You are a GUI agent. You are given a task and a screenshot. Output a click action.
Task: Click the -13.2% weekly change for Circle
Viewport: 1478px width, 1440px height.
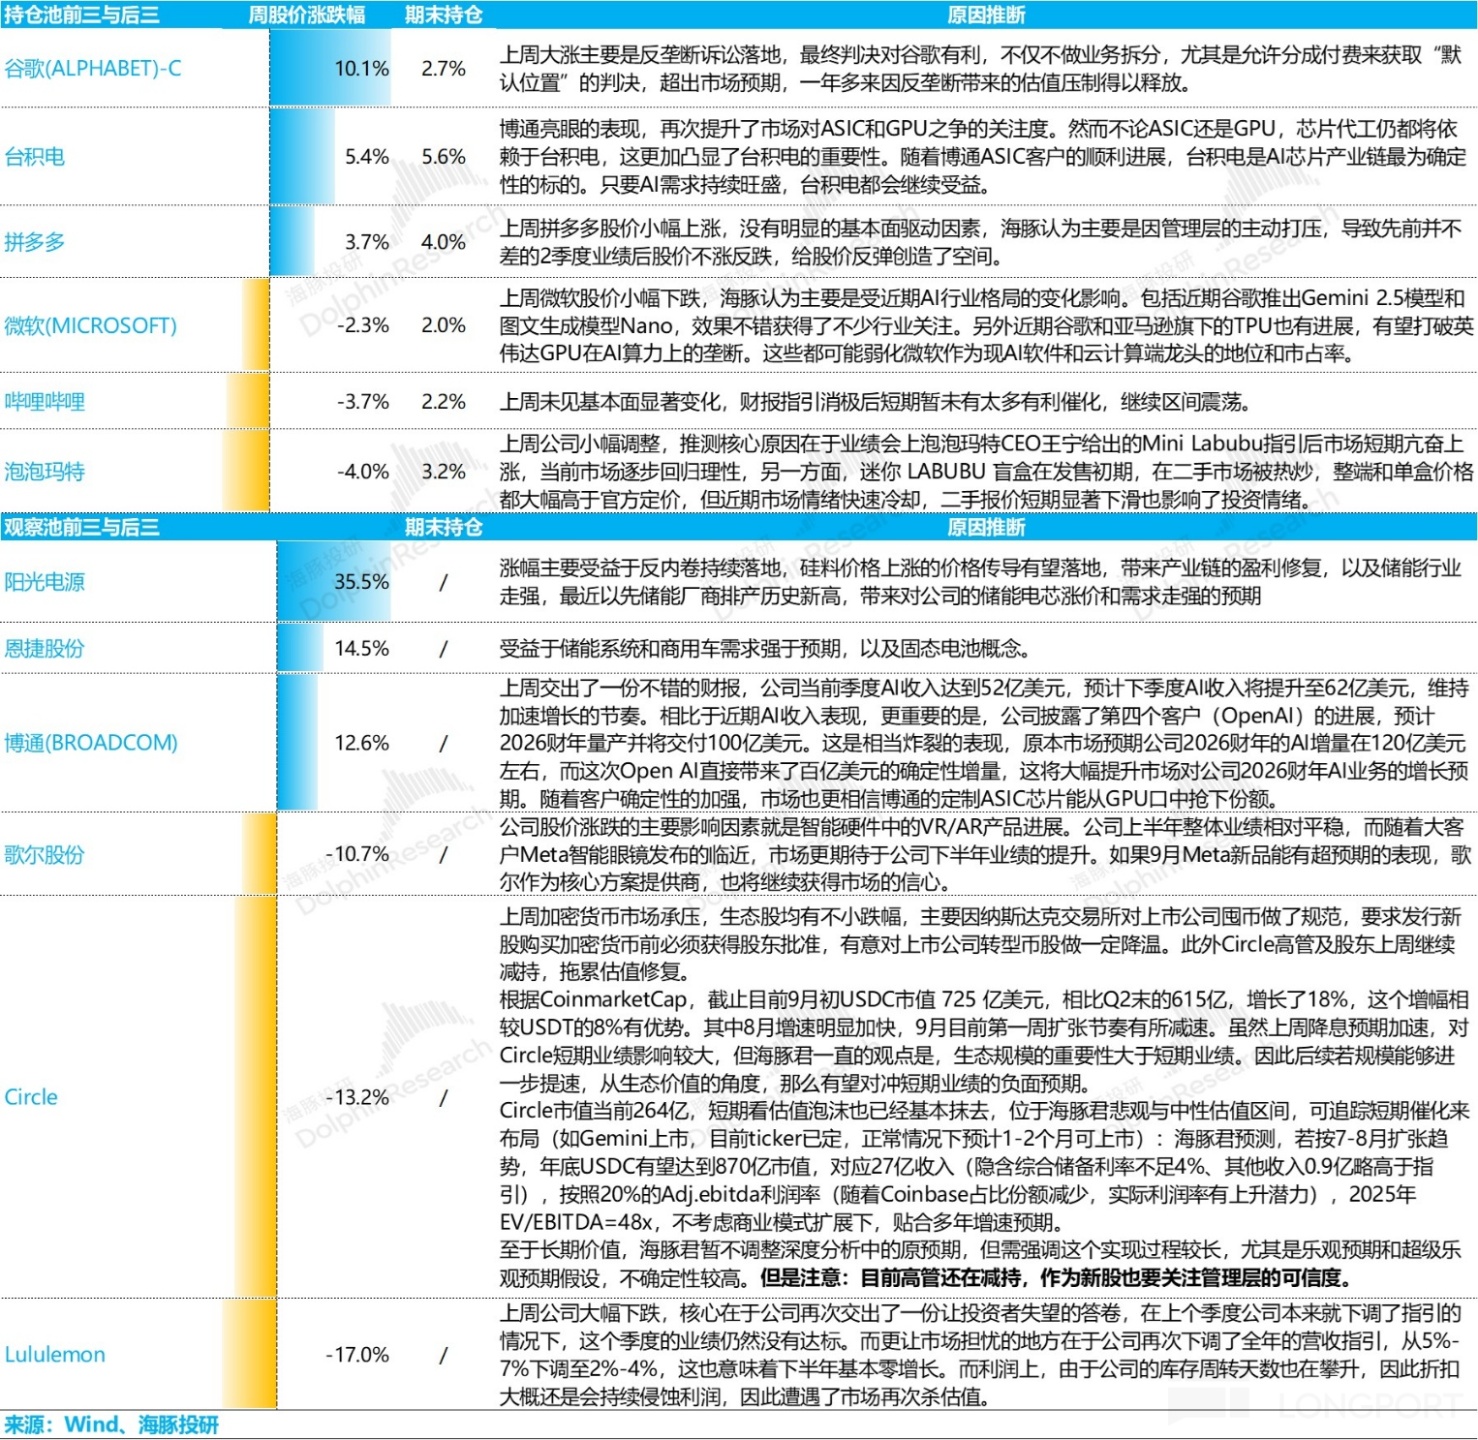coord(358,1097)
